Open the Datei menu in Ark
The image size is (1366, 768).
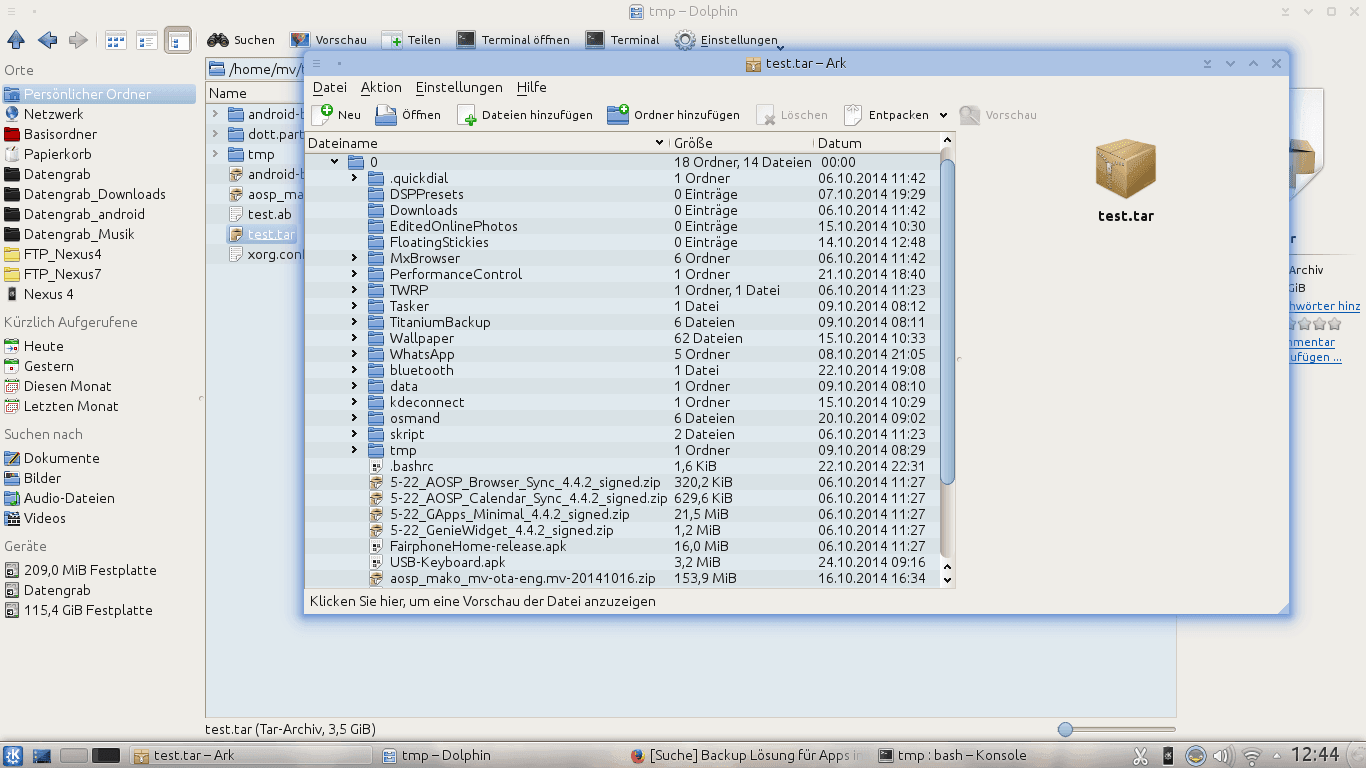pyautogui.click(x=330, y=87)
